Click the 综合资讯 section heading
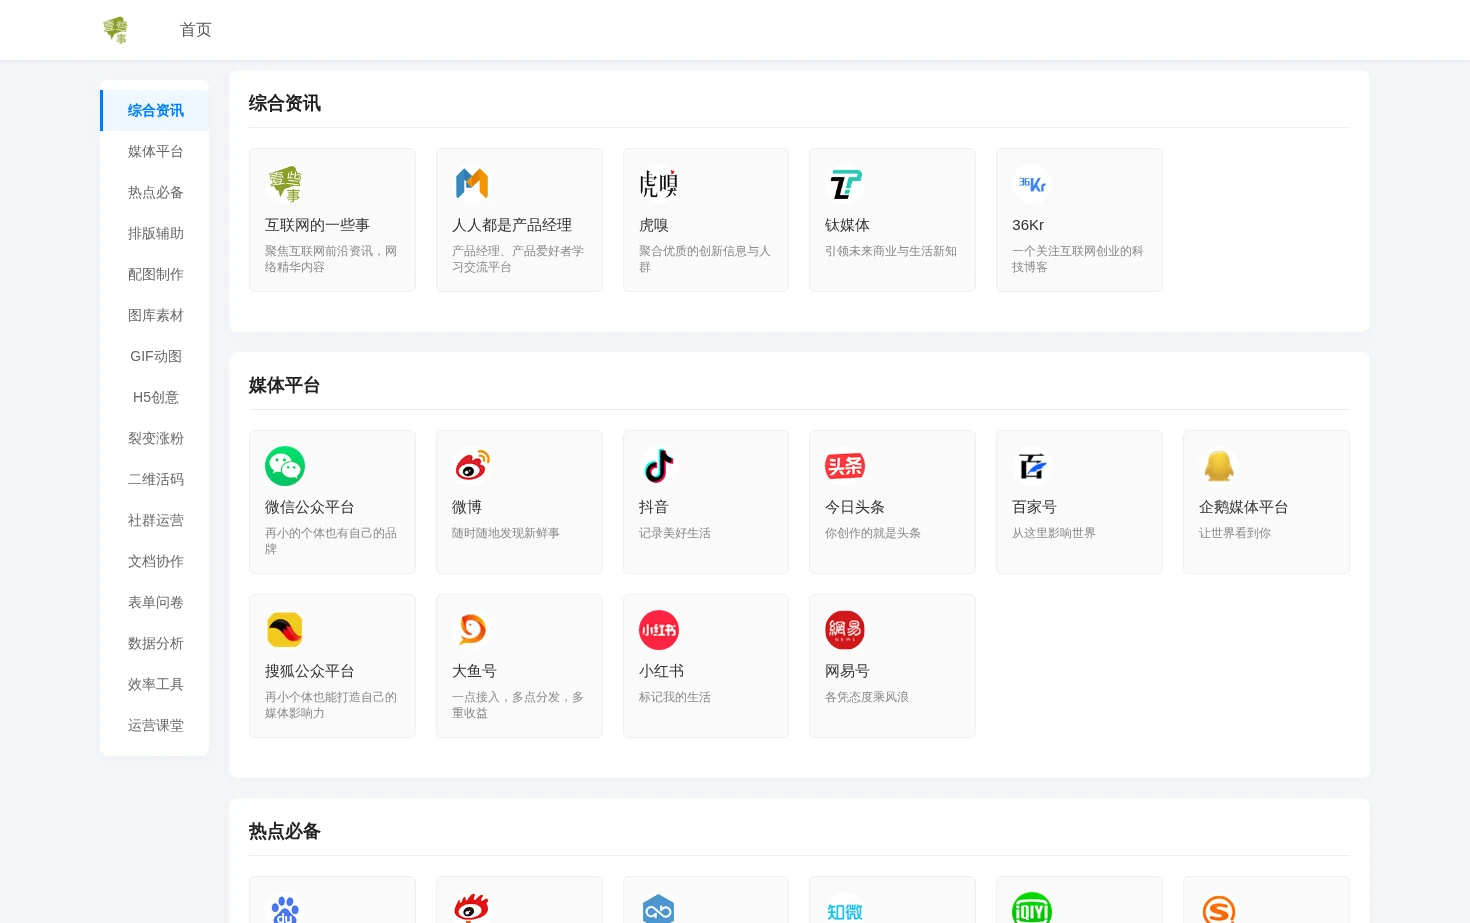The image size is (1470, 923). tap(285, 104)
